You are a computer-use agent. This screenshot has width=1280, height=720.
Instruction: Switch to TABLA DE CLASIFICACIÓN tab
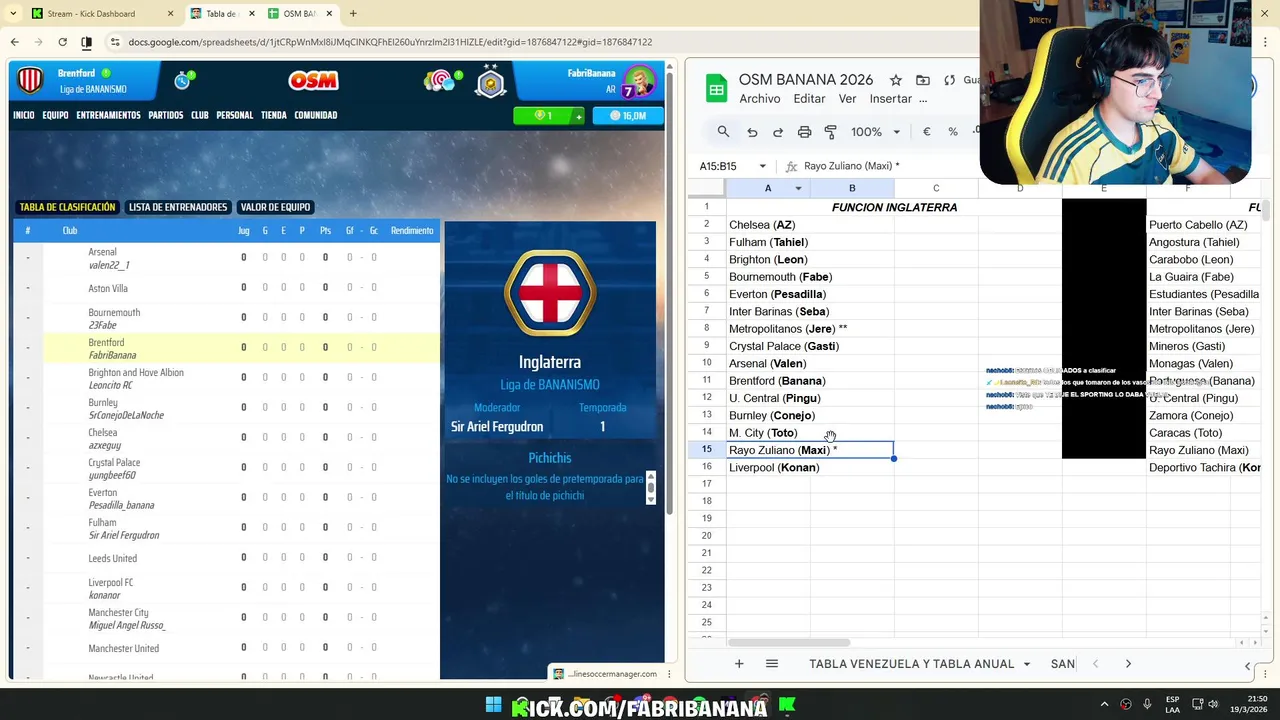click(67, 207)
